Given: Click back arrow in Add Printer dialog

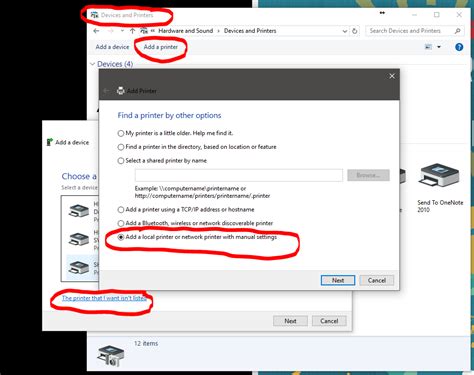Looking at the screenshot, I should [107, 91].
